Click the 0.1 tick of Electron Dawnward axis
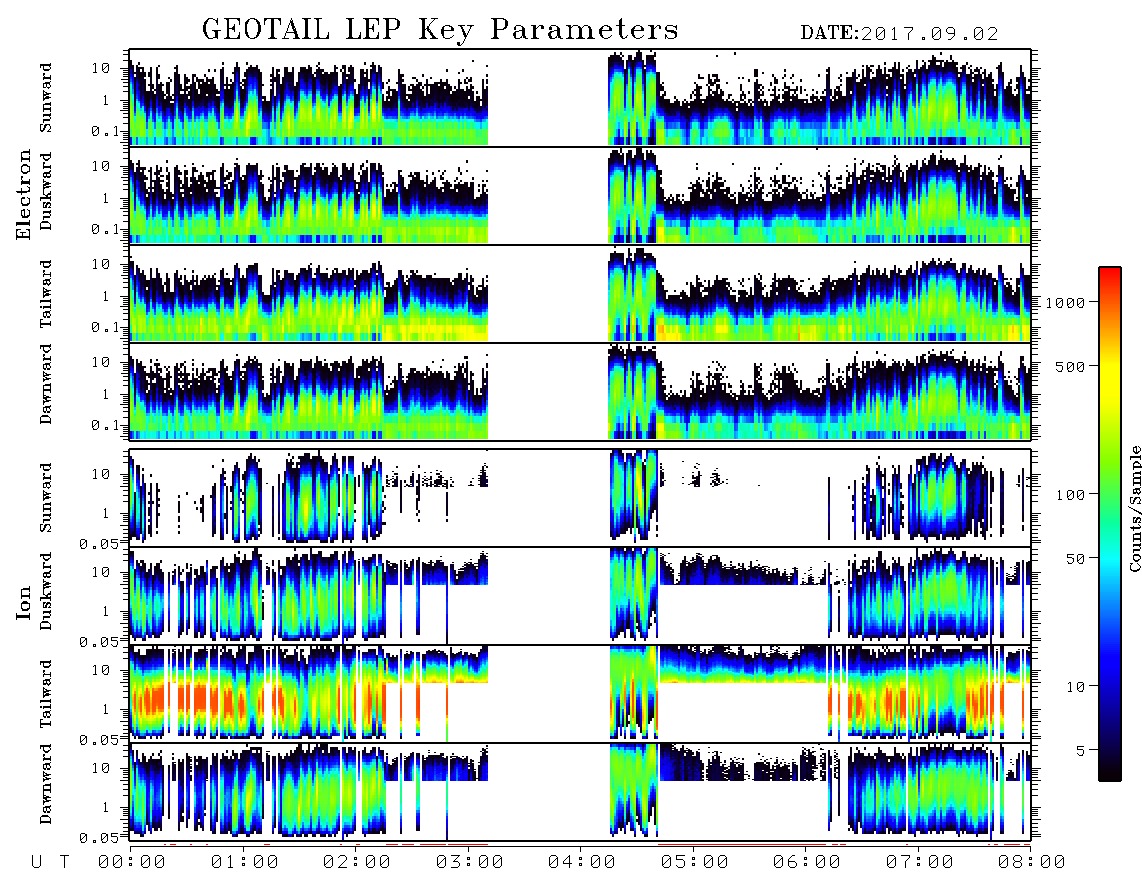This screenshot has height=880, width=1142. click(106, 425)
